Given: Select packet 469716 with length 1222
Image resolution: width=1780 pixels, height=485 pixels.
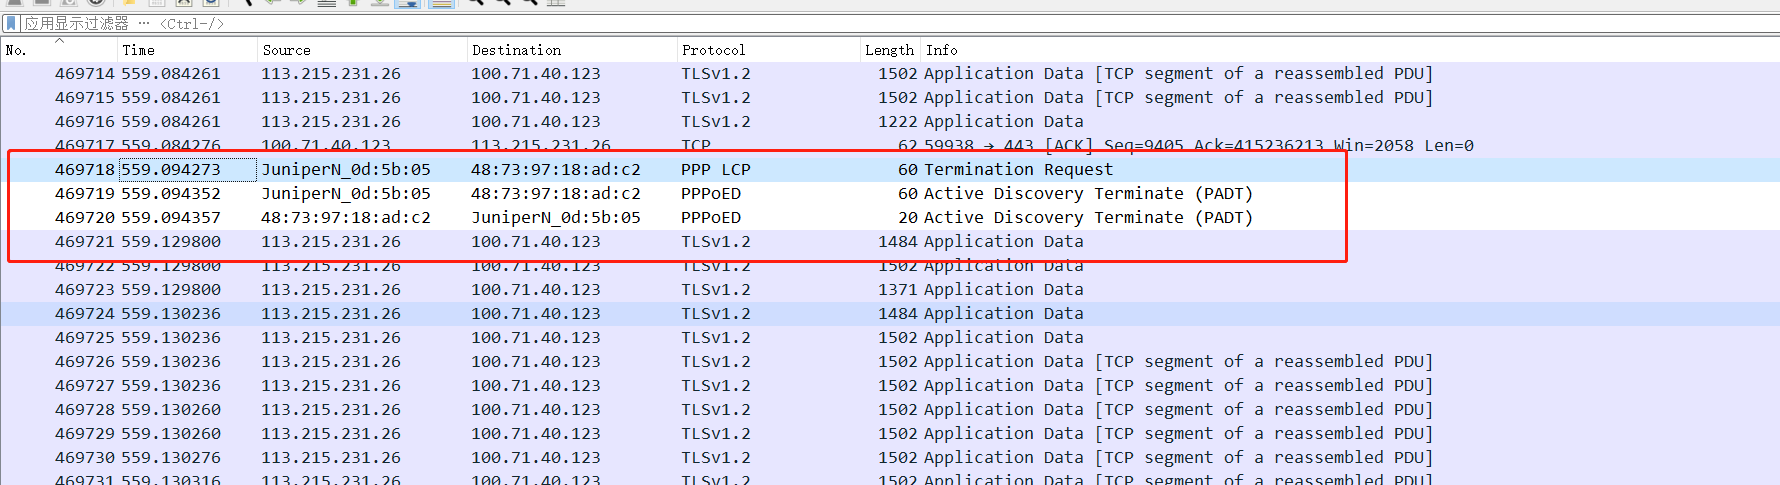Looking at the screenshot, I should coord(600,122).
